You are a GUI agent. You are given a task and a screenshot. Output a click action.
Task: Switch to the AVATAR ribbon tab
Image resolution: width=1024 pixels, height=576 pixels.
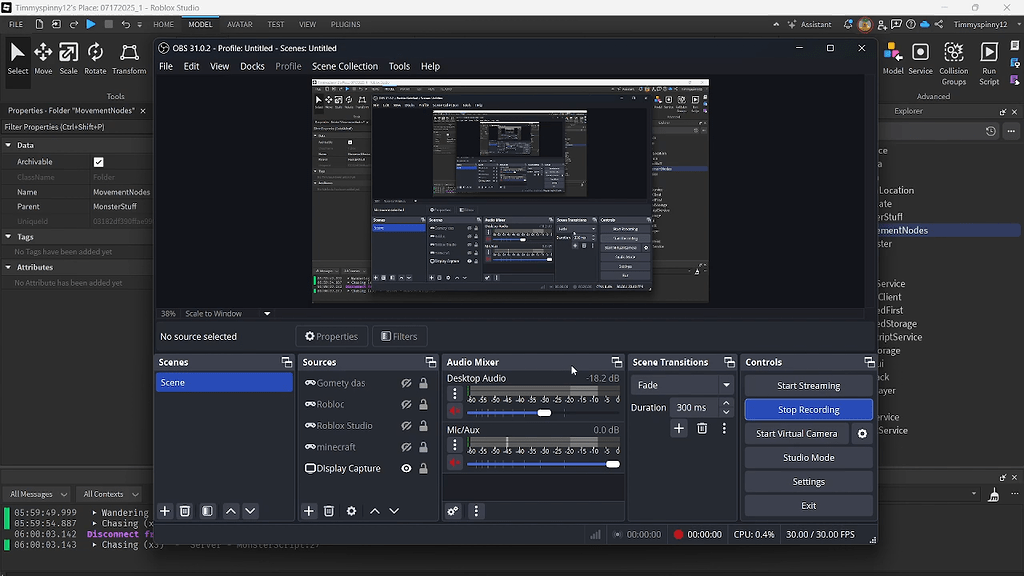(x=240, y=24)
